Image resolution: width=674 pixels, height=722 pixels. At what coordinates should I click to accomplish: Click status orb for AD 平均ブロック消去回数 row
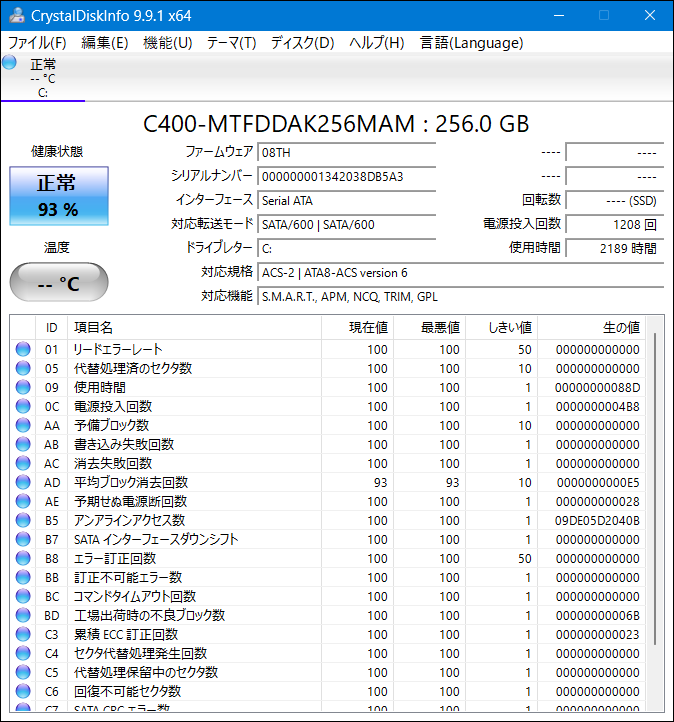pos(23,482)
